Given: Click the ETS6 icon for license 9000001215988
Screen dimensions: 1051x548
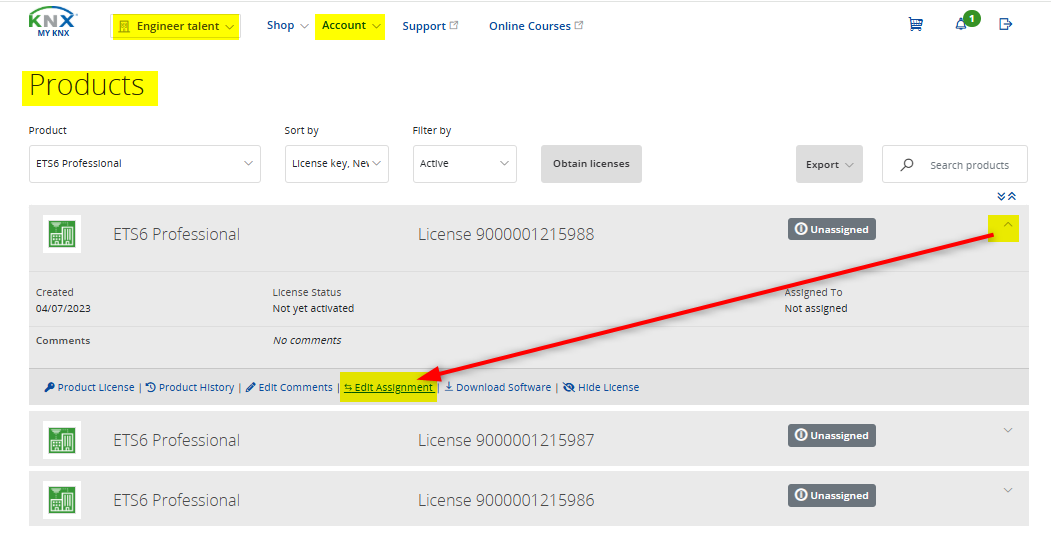Looking at the screenshot, I should pos(62,234).
